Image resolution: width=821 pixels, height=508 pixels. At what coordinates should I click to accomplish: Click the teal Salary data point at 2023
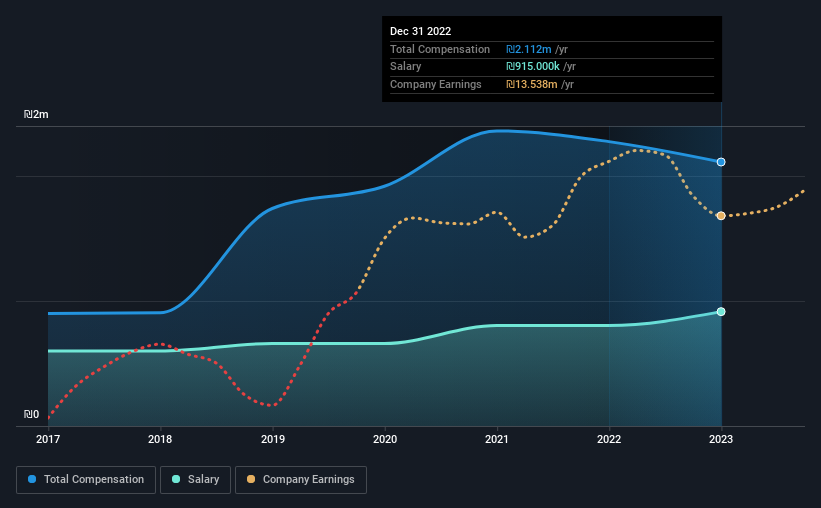(721, 312)
